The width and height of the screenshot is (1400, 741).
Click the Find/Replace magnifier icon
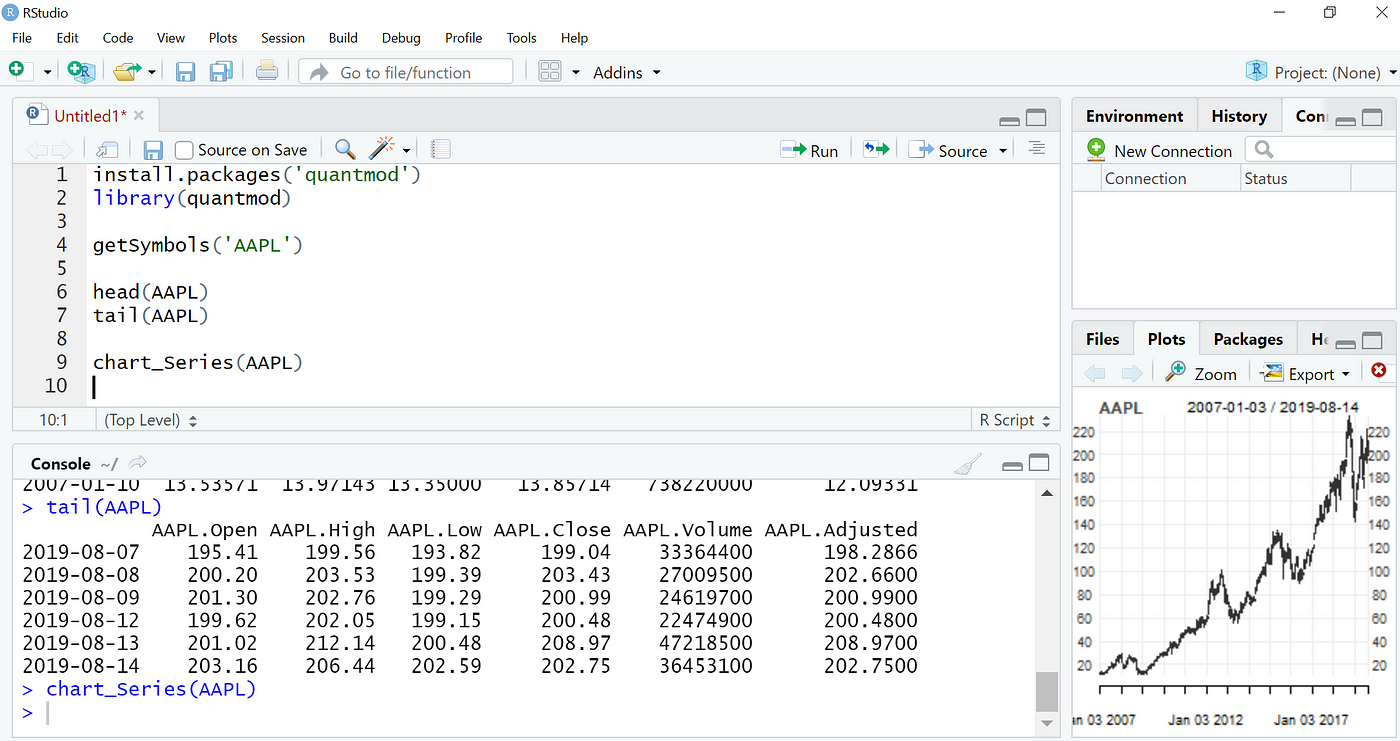coord(345,149)
